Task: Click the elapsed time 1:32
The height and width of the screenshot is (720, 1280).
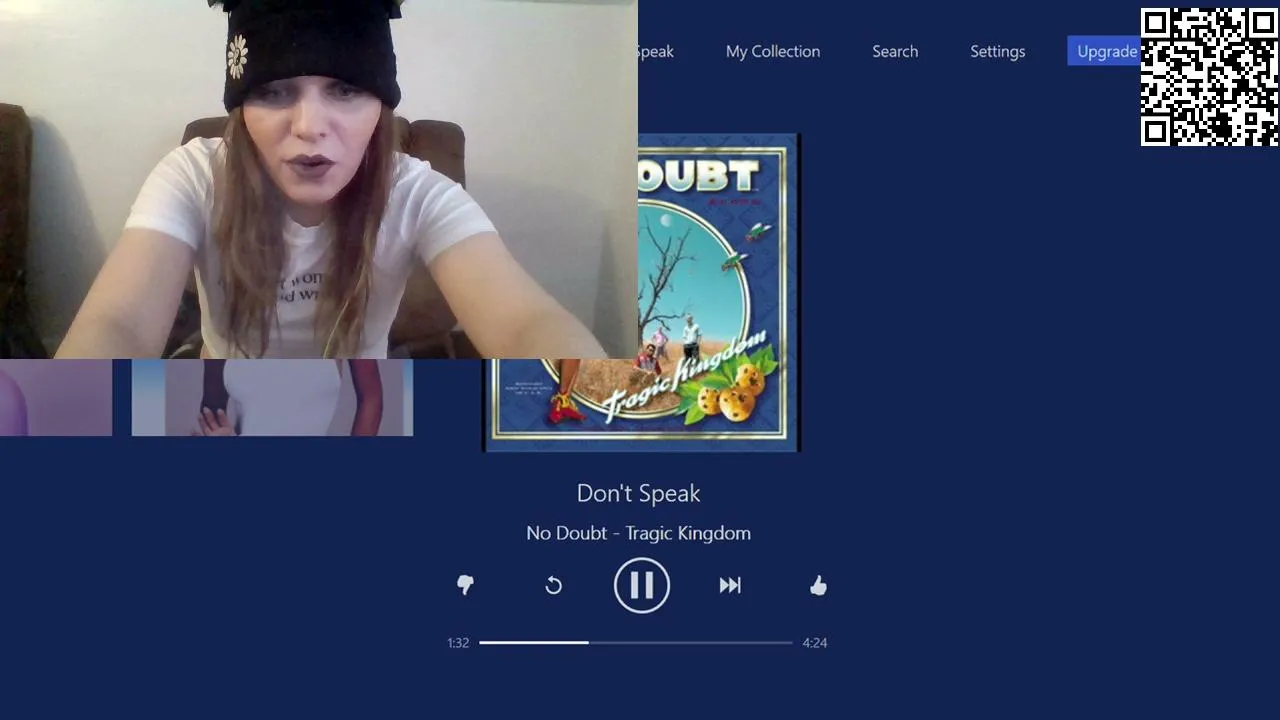Action: [458, 643]
